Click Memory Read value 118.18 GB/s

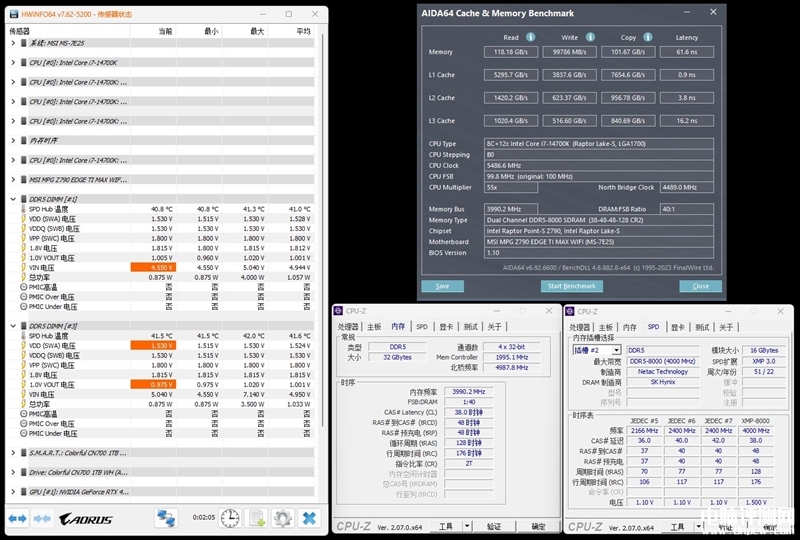point(511,52)
